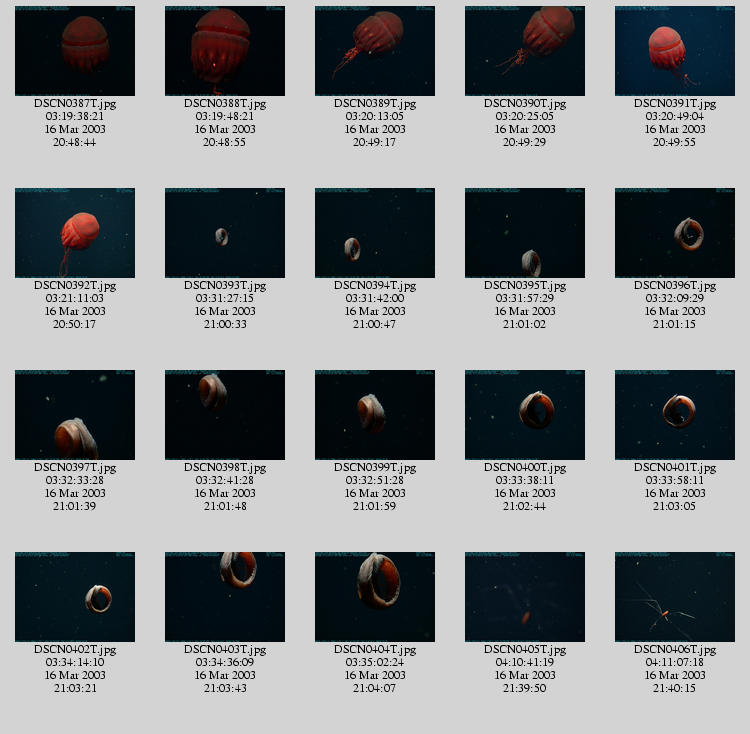This screenshot has width=750, height=734.
Task: Select the DSCN0389T.jpg thumbnail image
Action: pos(375,51)
